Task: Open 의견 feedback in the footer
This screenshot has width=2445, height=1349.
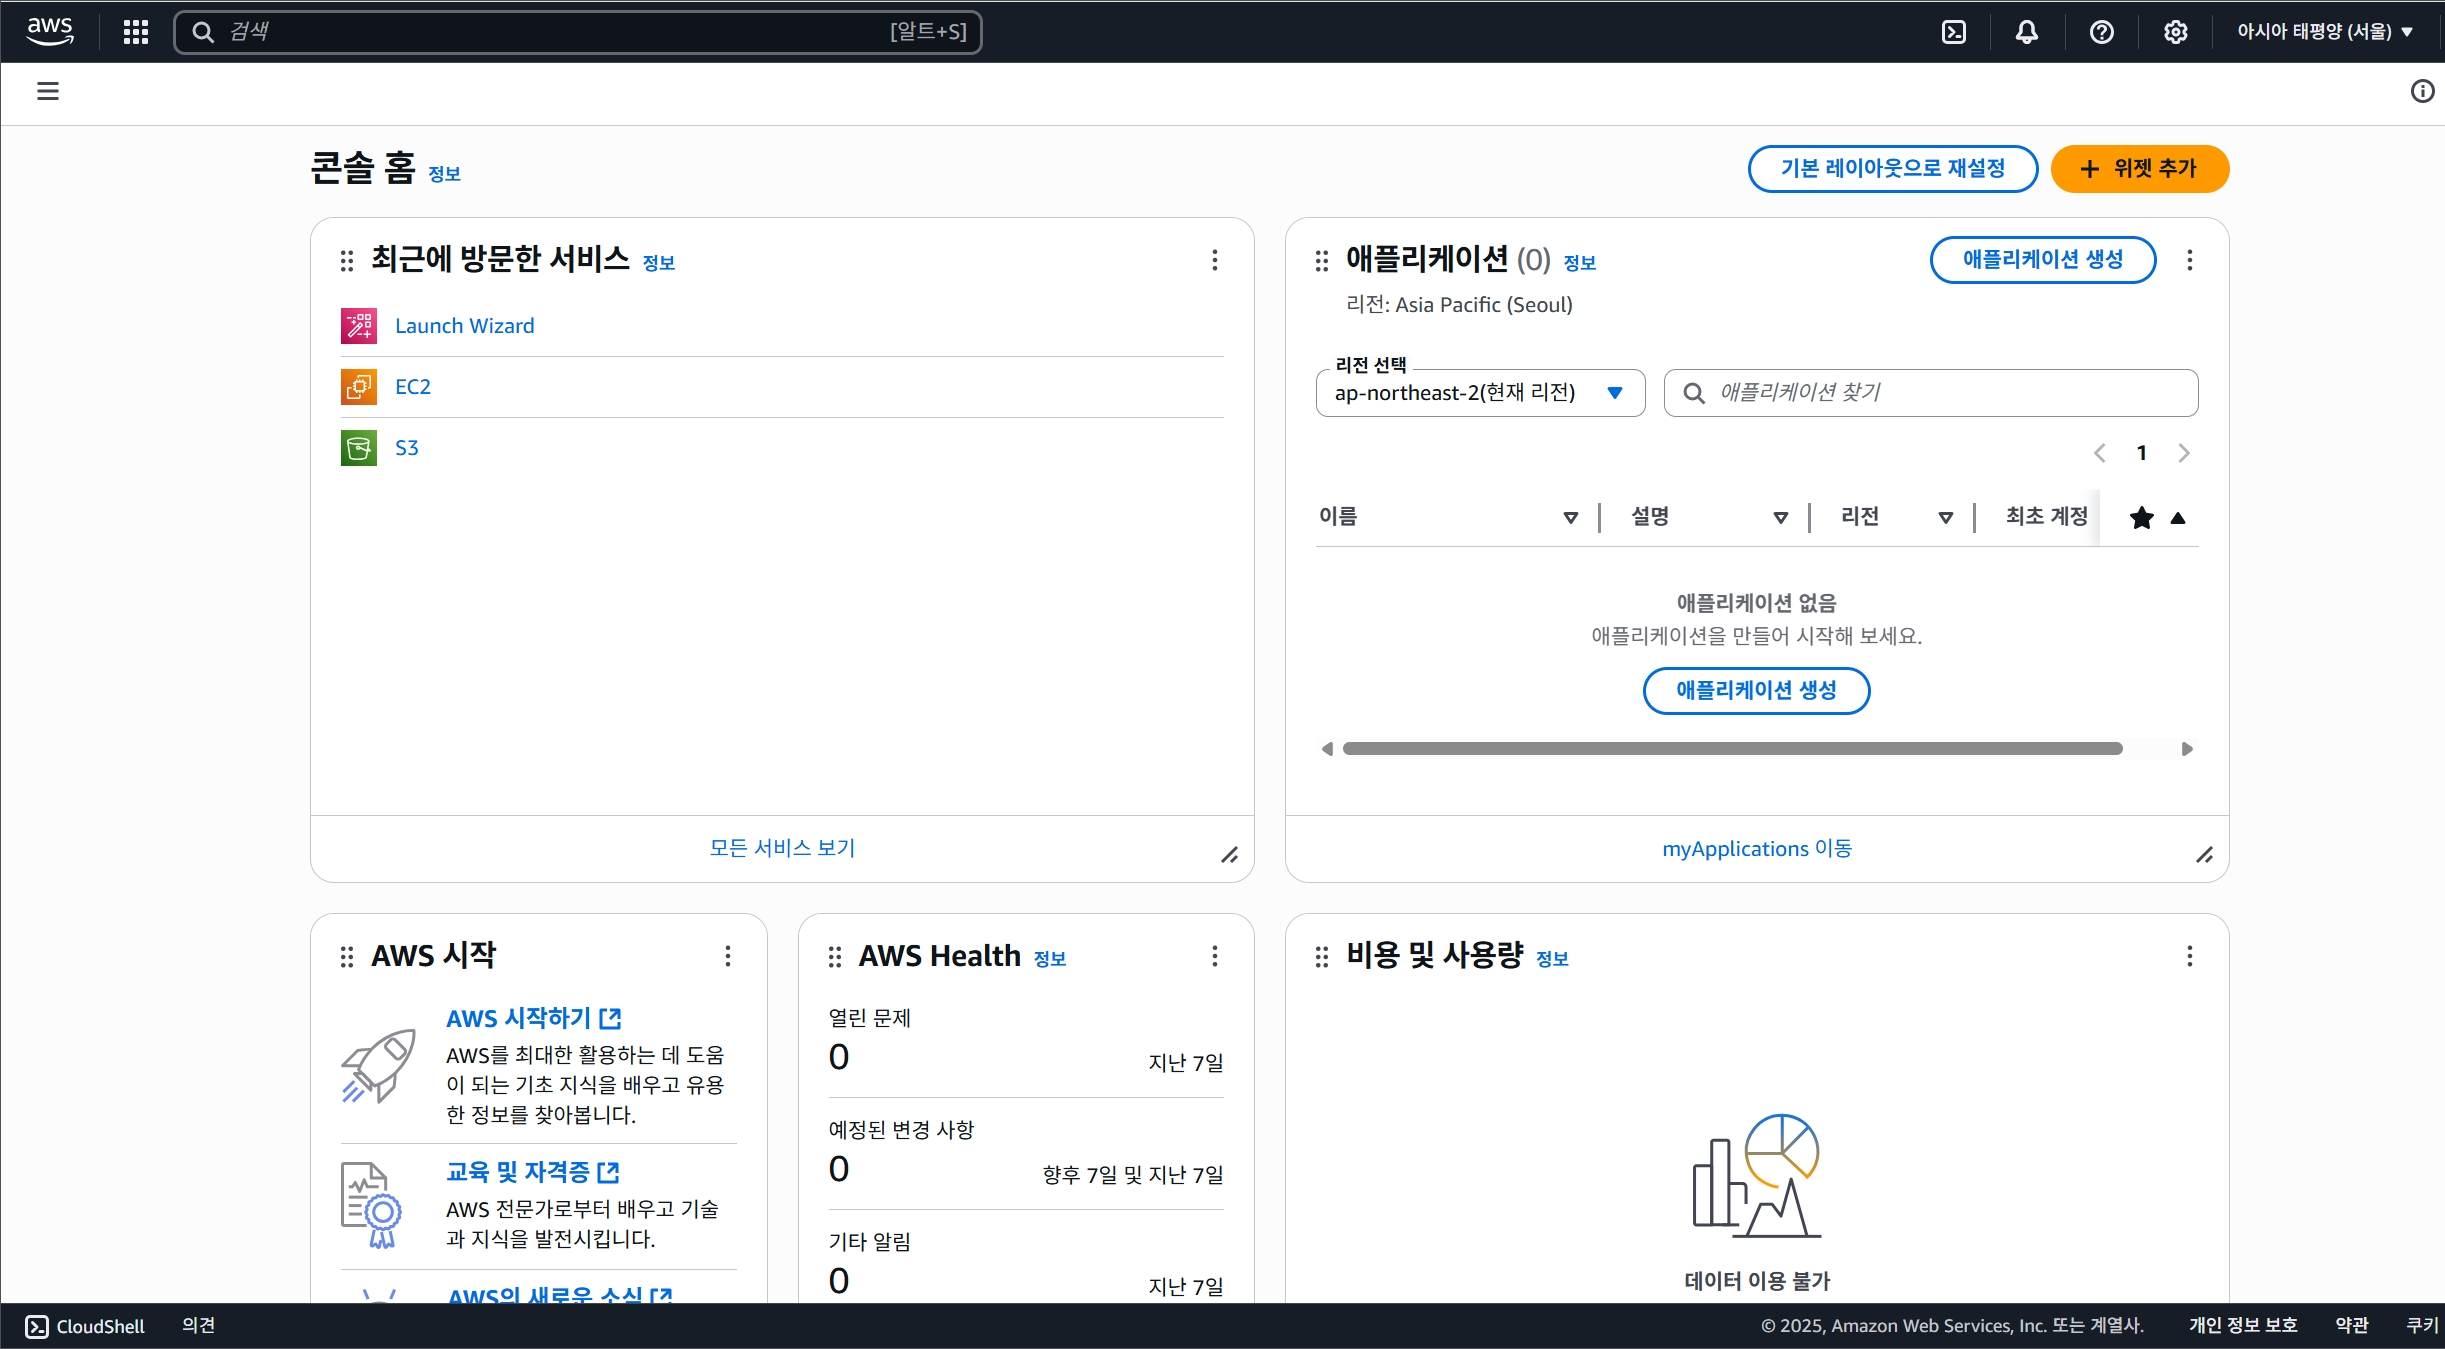Action: tap(198, 1325)
